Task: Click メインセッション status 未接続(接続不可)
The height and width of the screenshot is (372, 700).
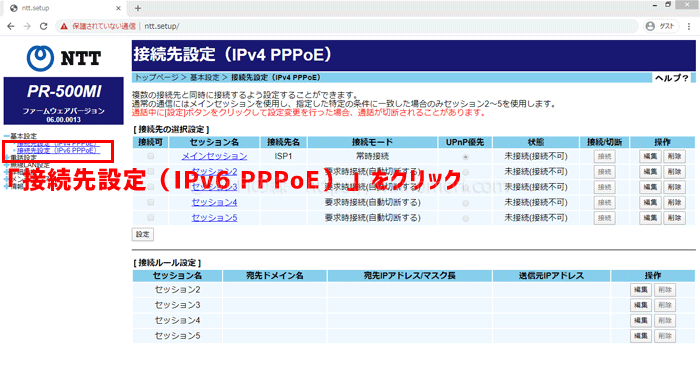Action: (x=536, y=156)
